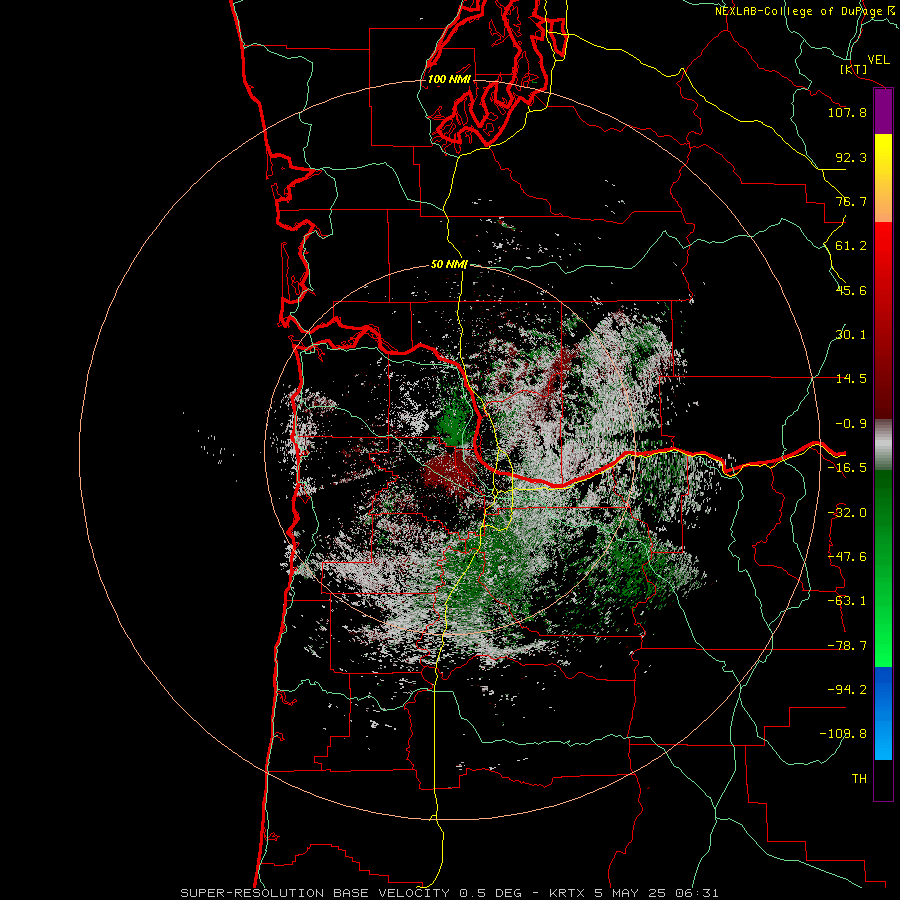Click the 61.2 velocity scale value
This screenshot has height=900, width=900.
[x=851, y=246]
